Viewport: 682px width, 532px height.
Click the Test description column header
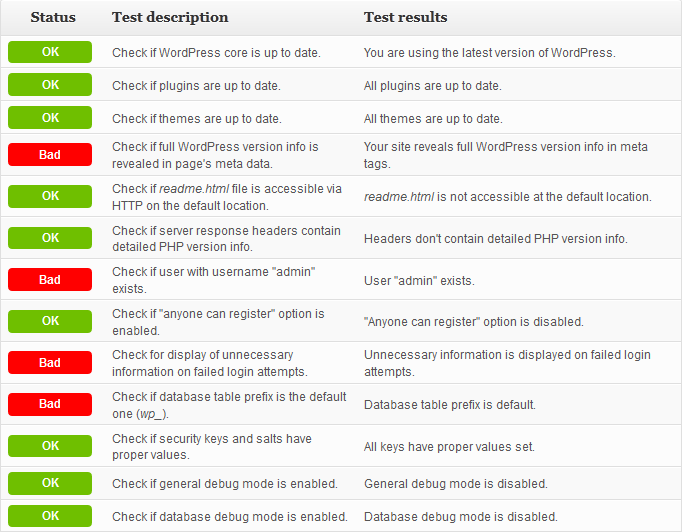click(x=170, y=17)
